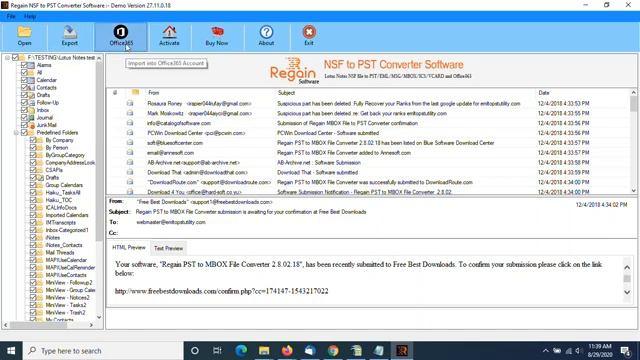The width and height of the screenshot is (640, 360).
Task: Toggle the Contacts folder checkbox
Action: click(24, 87)
